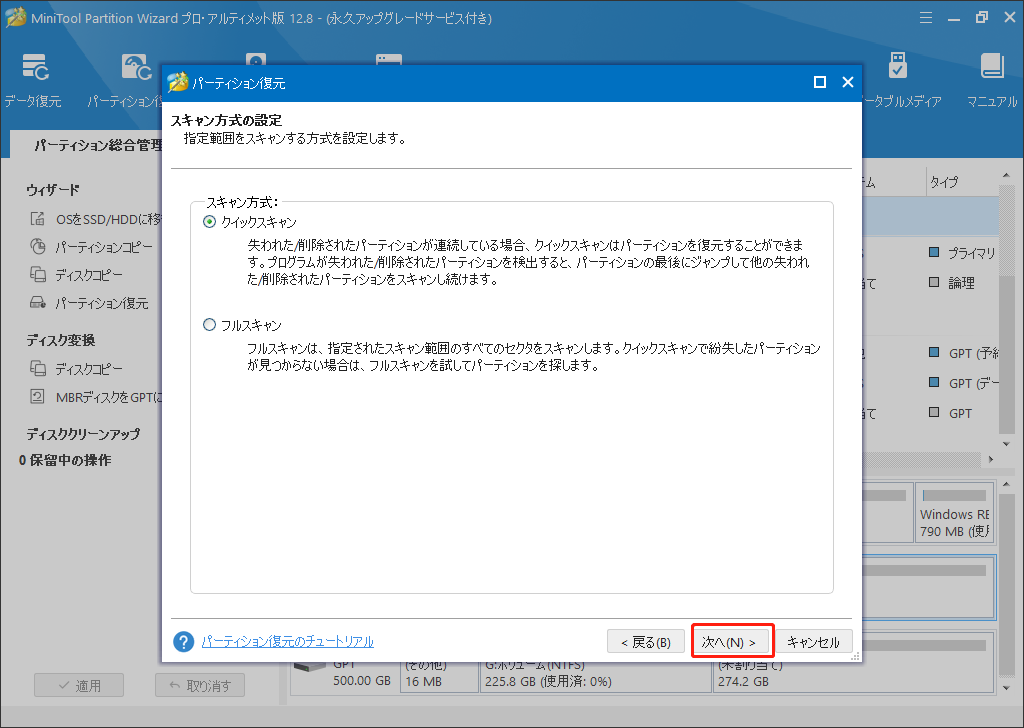Click the パーティション復元 wizard icon in the sidebar
Image resolution: width=1024 pixels, height=728 pixels.
(x=38, y=303)
